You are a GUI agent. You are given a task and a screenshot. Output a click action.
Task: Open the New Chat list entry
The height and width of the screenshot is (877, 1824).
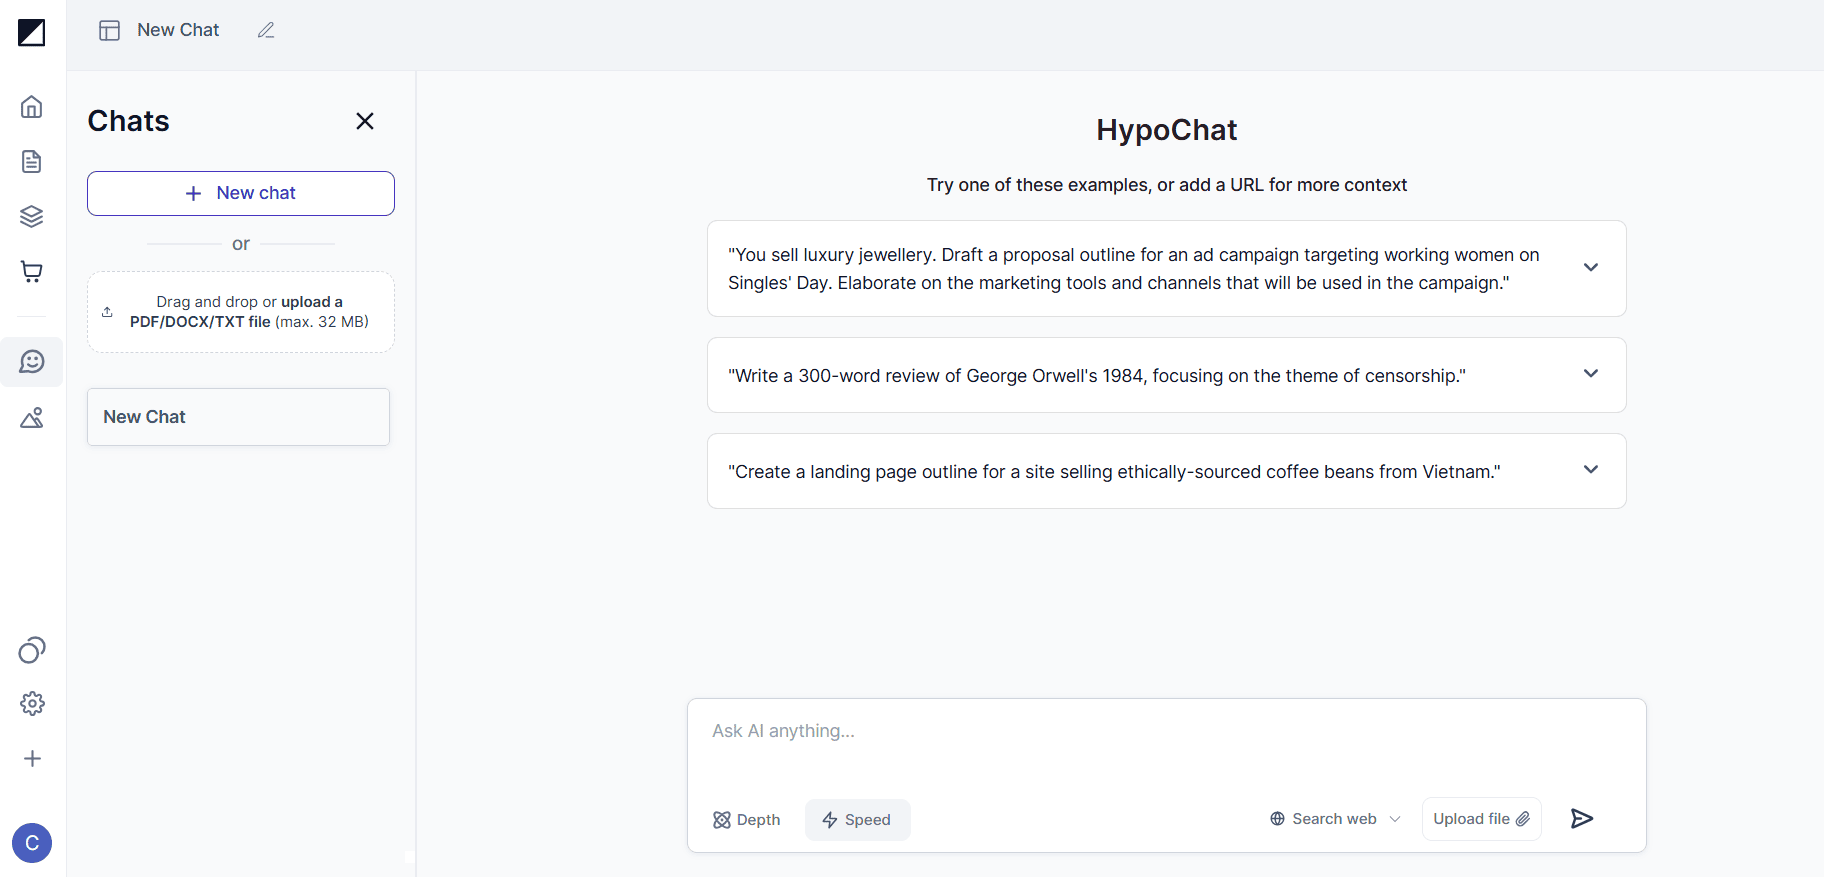(238, 417)
